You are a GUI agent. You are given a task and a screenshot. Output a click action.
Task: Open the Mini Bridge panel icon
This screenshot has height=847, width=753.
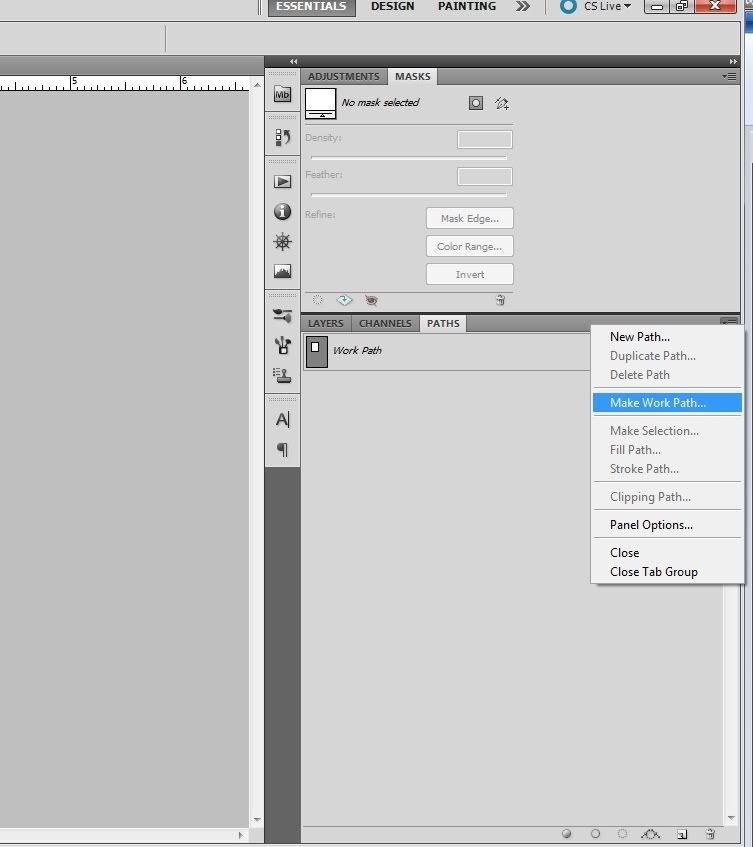point(282,94)
